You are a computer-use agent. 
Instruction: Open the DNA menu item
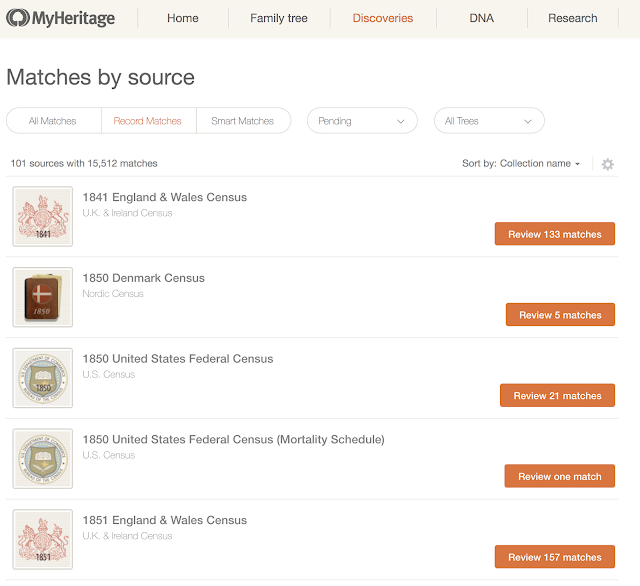tap(481, 18)
